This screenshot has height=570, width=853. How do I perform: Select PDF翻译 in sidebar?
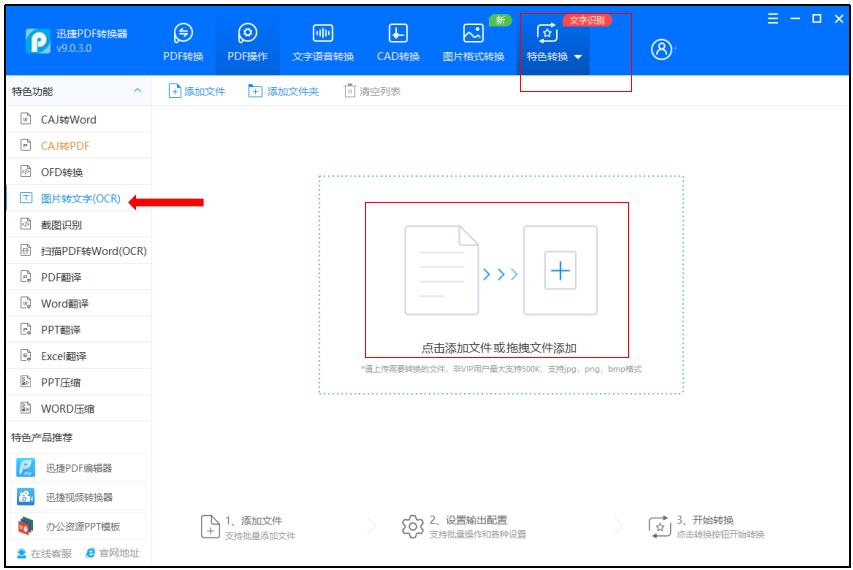click(x=79, y=277)
